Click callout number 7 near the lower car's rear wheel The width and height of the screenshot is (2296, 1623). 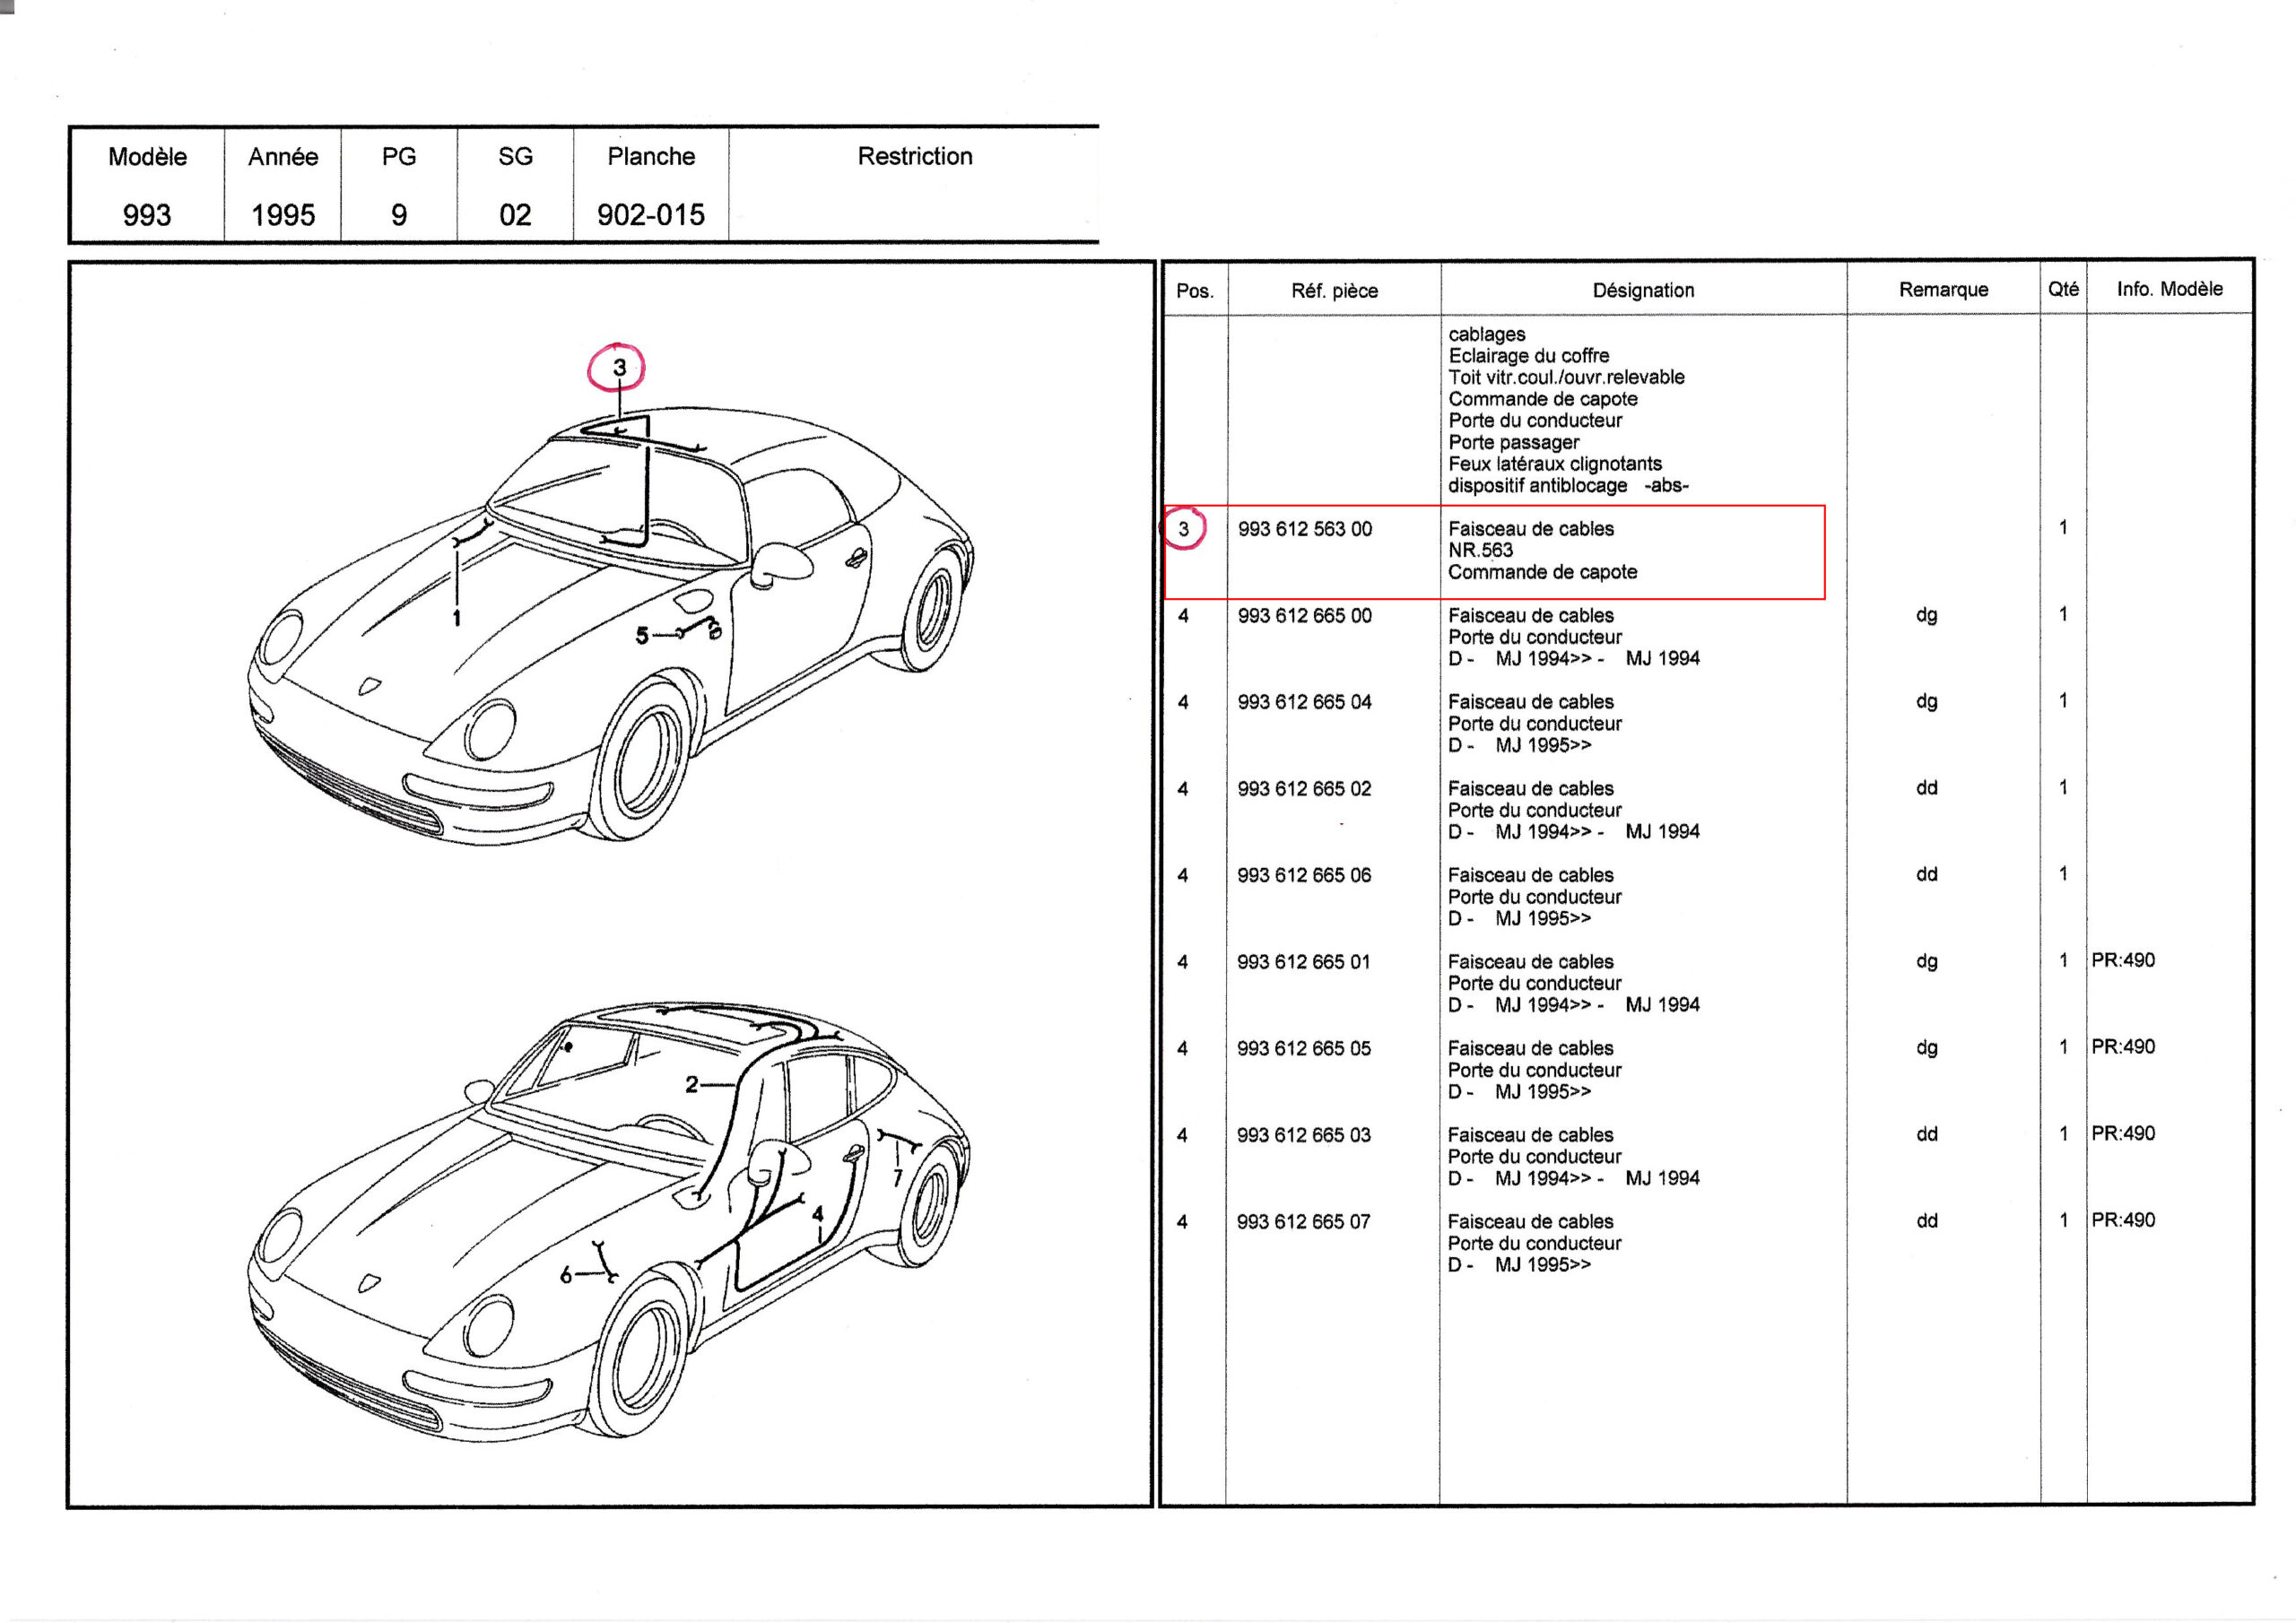[898, 1177]
